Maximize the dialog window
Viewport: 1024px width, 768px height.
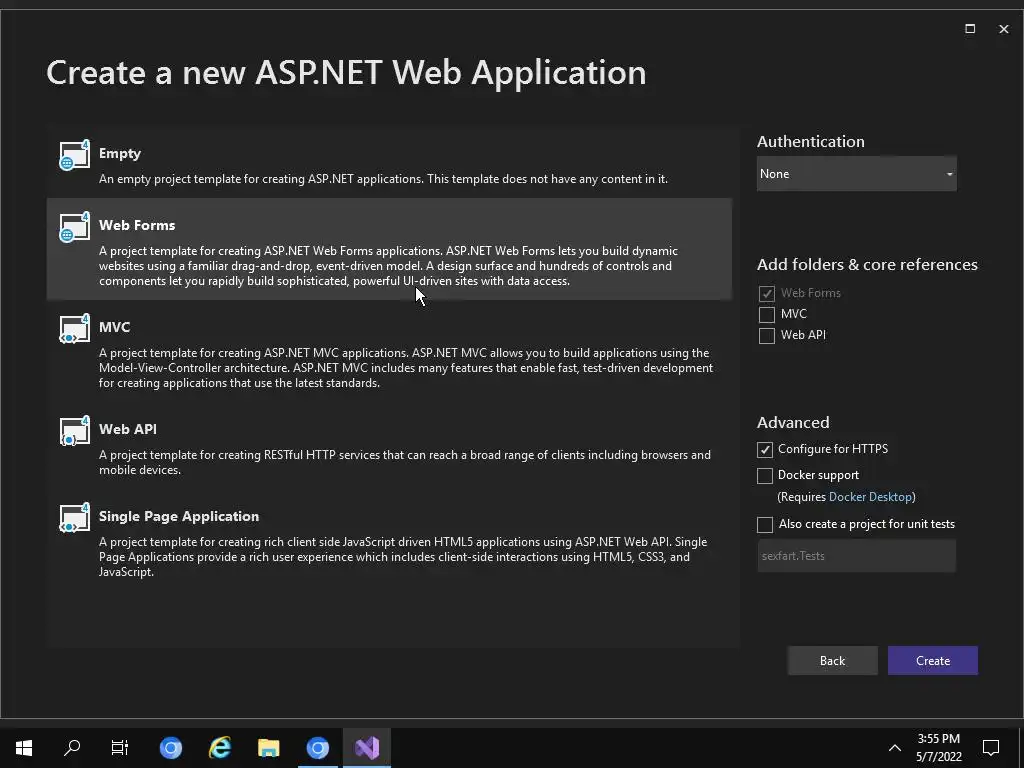pyautogui.click(x=970, y=29)
